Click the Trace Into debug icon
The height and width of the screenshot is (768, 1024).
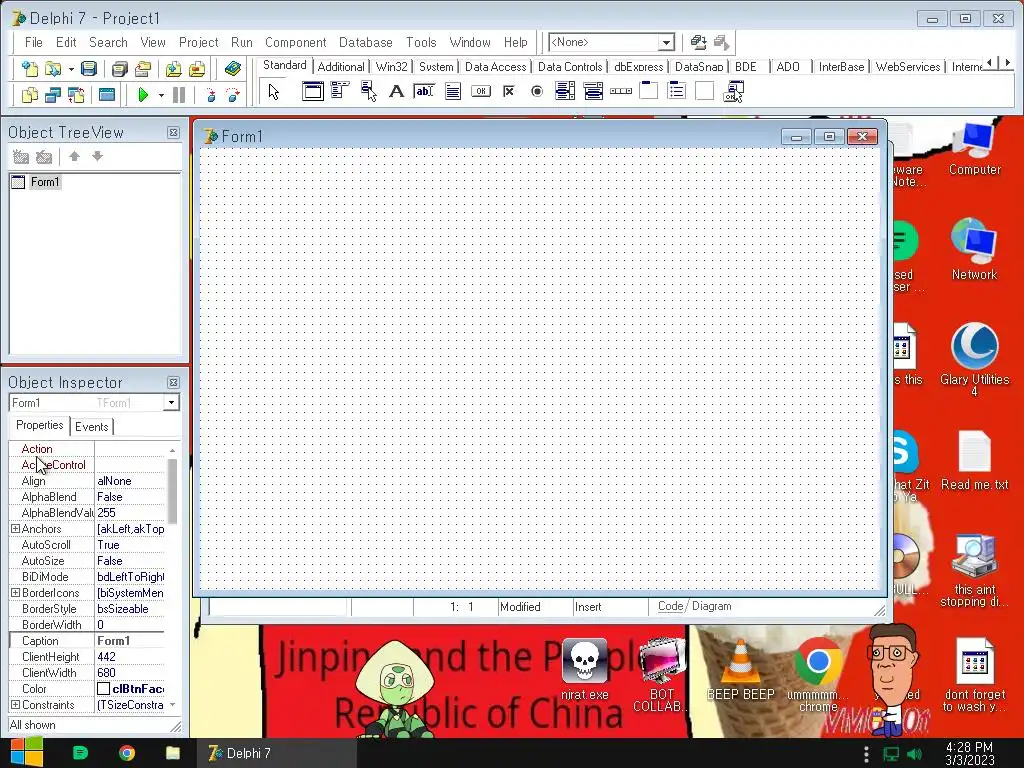[x=210, y=95]
